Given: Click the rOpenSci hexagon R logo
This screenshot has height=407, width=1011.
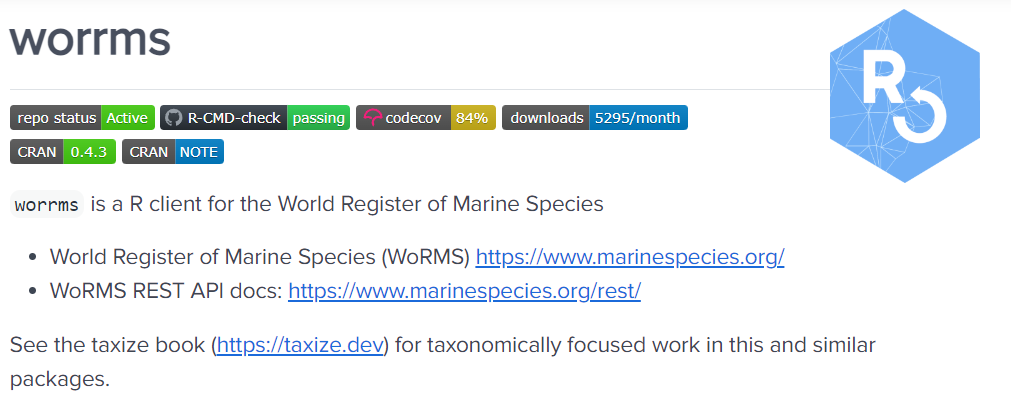Looking at the screenshot, I should pyautogui.click(x=901, y=96).
